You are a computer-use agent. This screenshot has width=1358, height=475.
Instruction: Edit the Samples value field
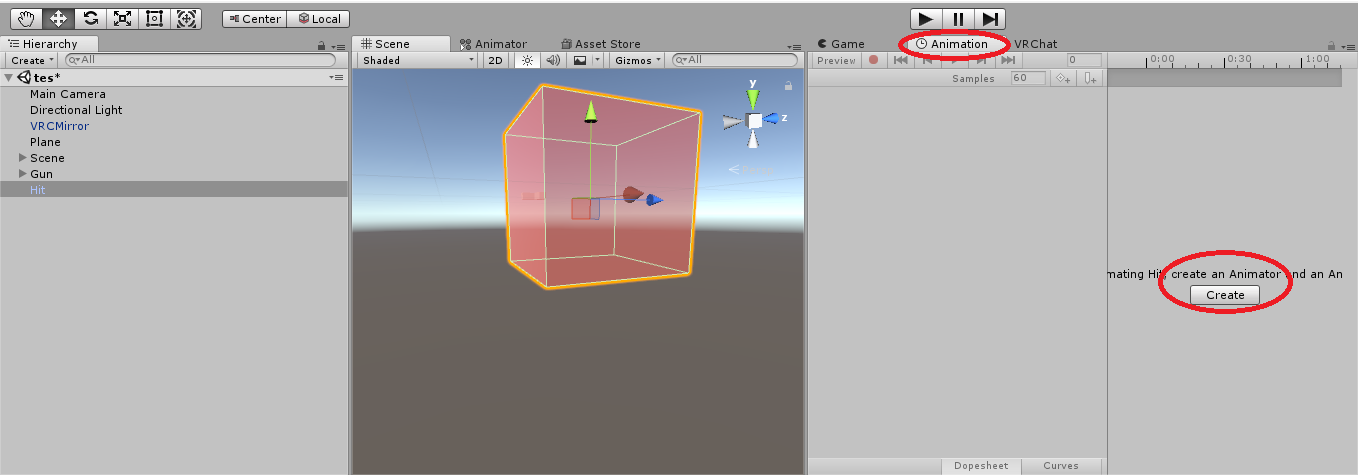(1027, 78)
